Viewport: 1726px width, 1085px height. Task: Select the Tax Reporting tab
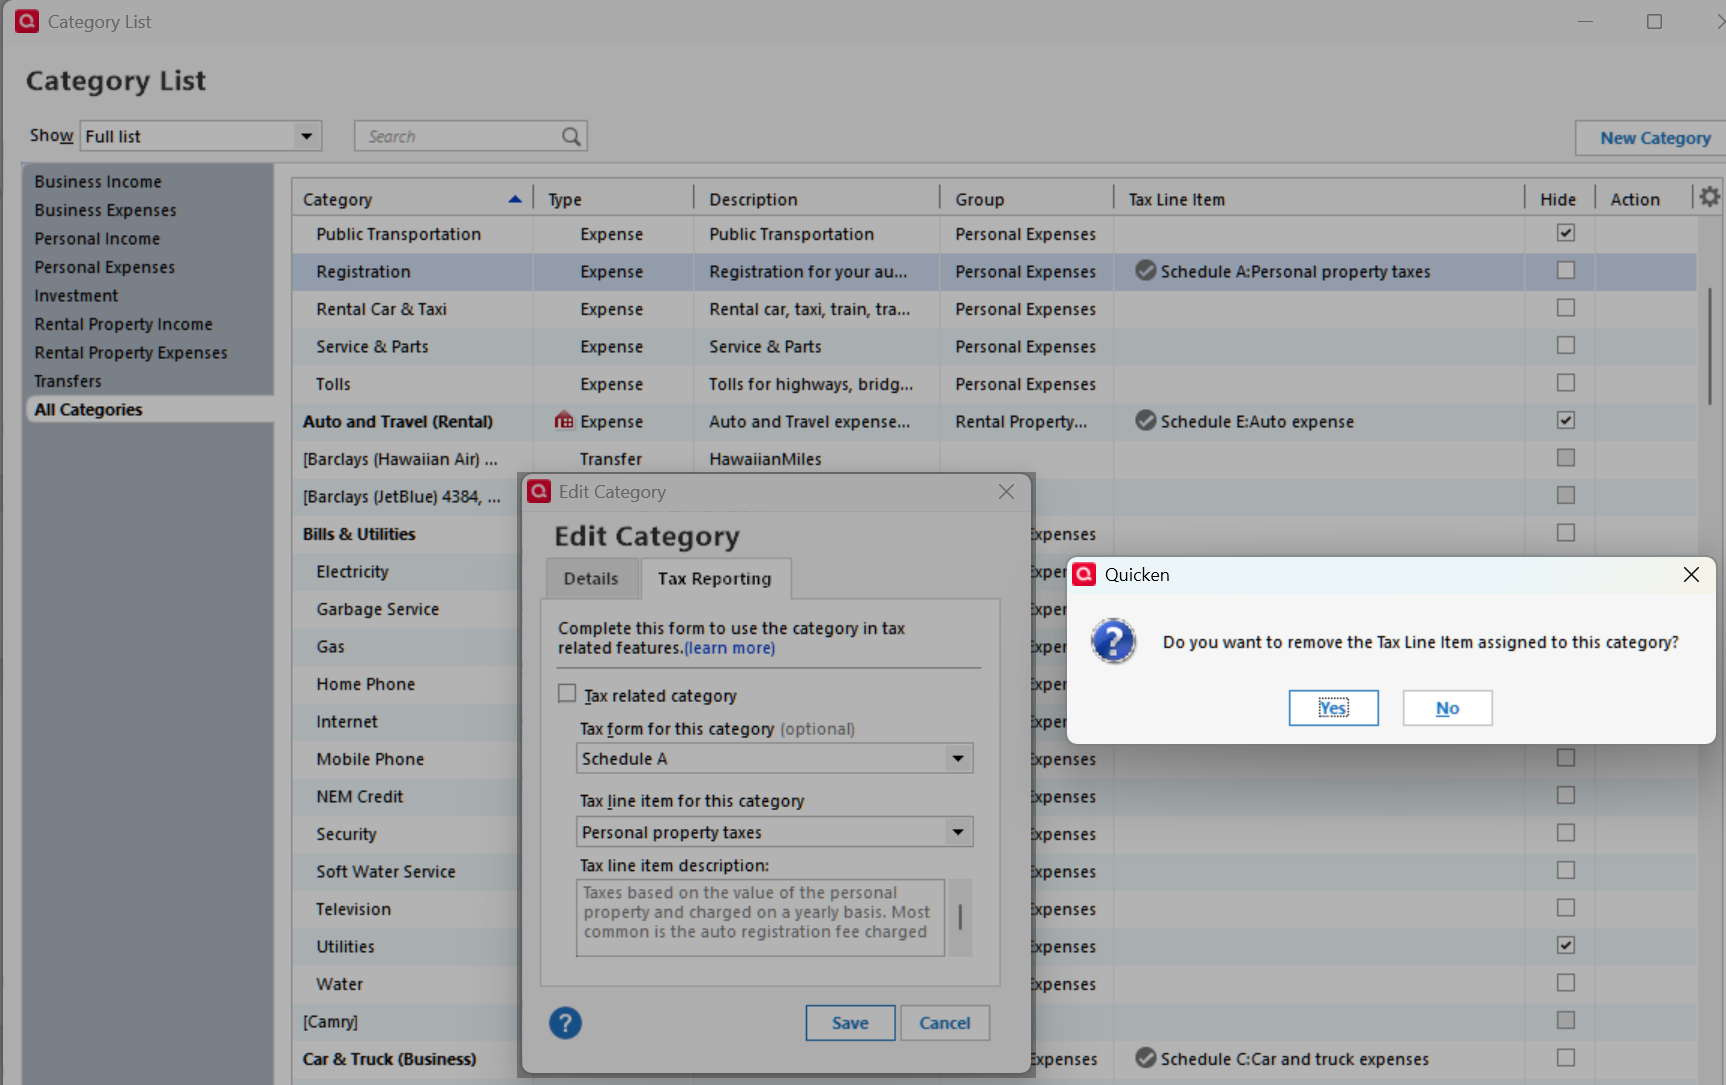[x=715, y=578]
